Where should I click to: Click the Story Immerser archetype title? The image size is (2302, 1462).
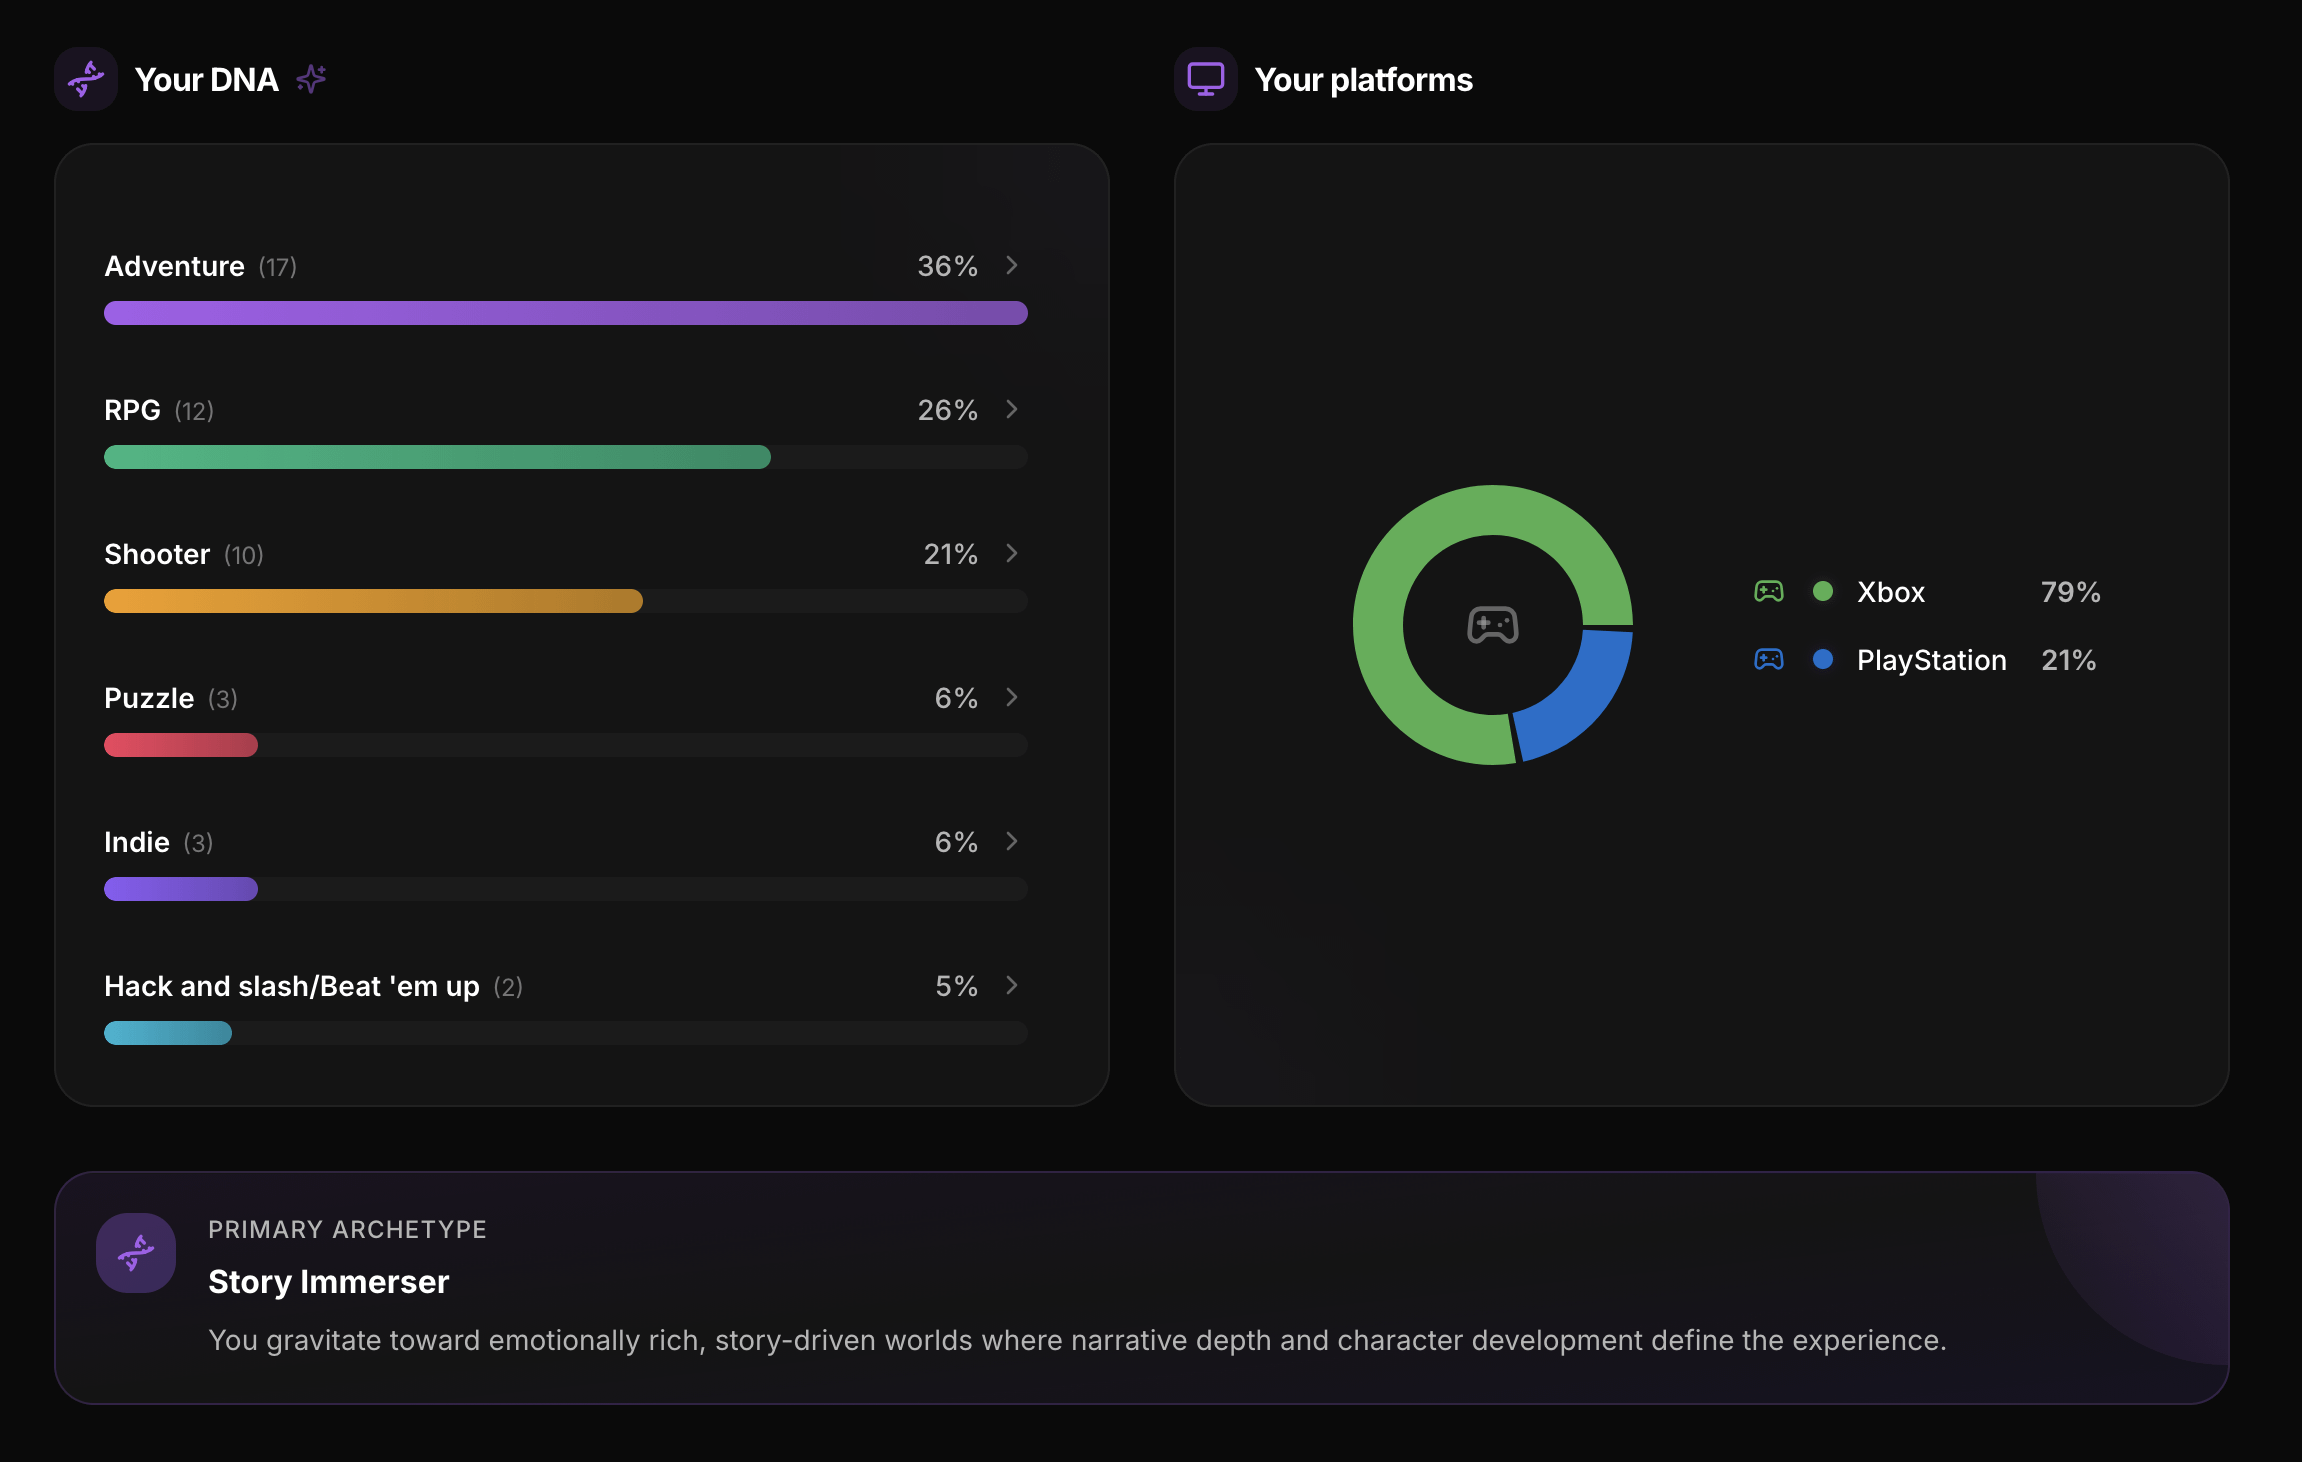coord(328,1282)
